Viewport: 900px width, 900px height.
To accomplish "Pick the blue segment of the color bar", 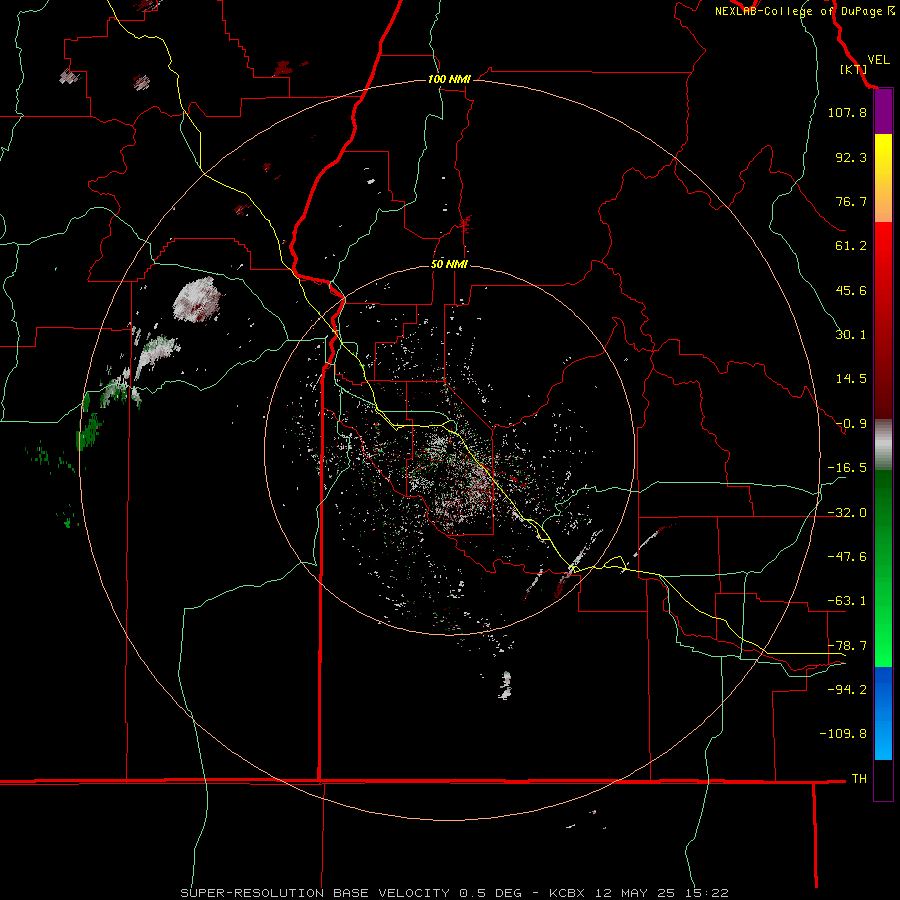I will 883,713.
